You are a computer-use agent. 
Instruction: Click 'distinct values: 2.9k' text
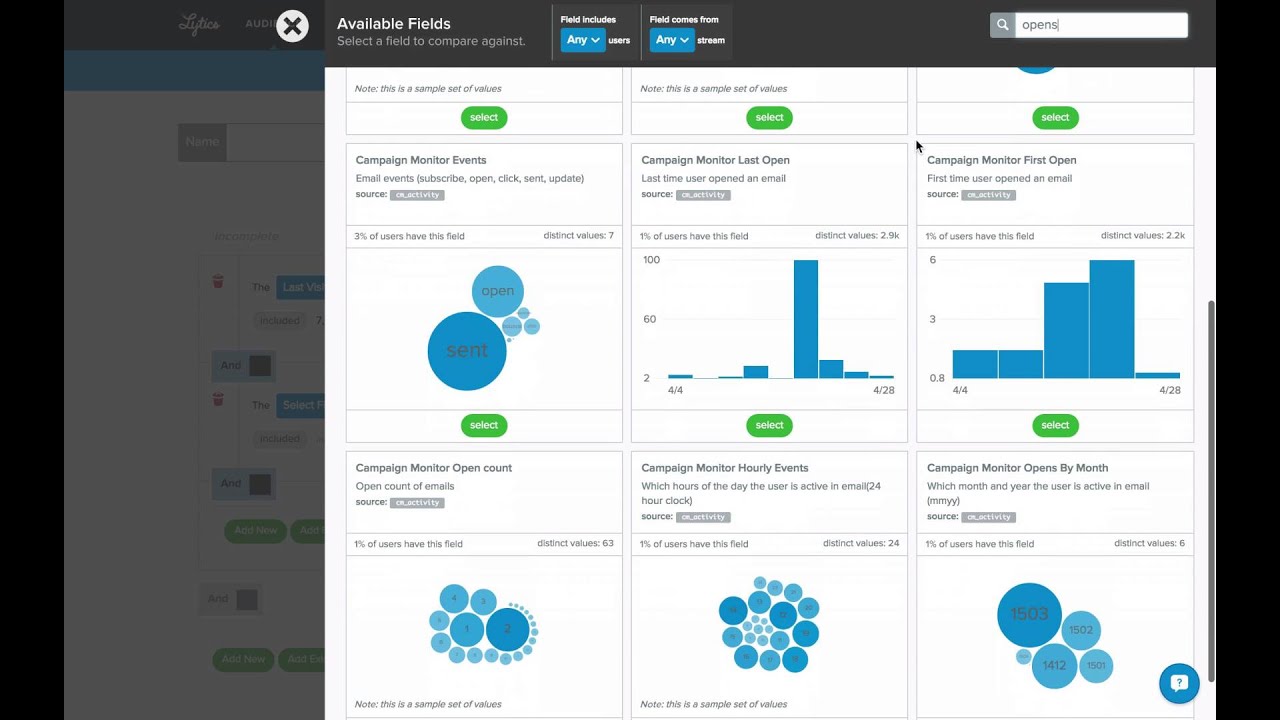[x=857, y=236]
